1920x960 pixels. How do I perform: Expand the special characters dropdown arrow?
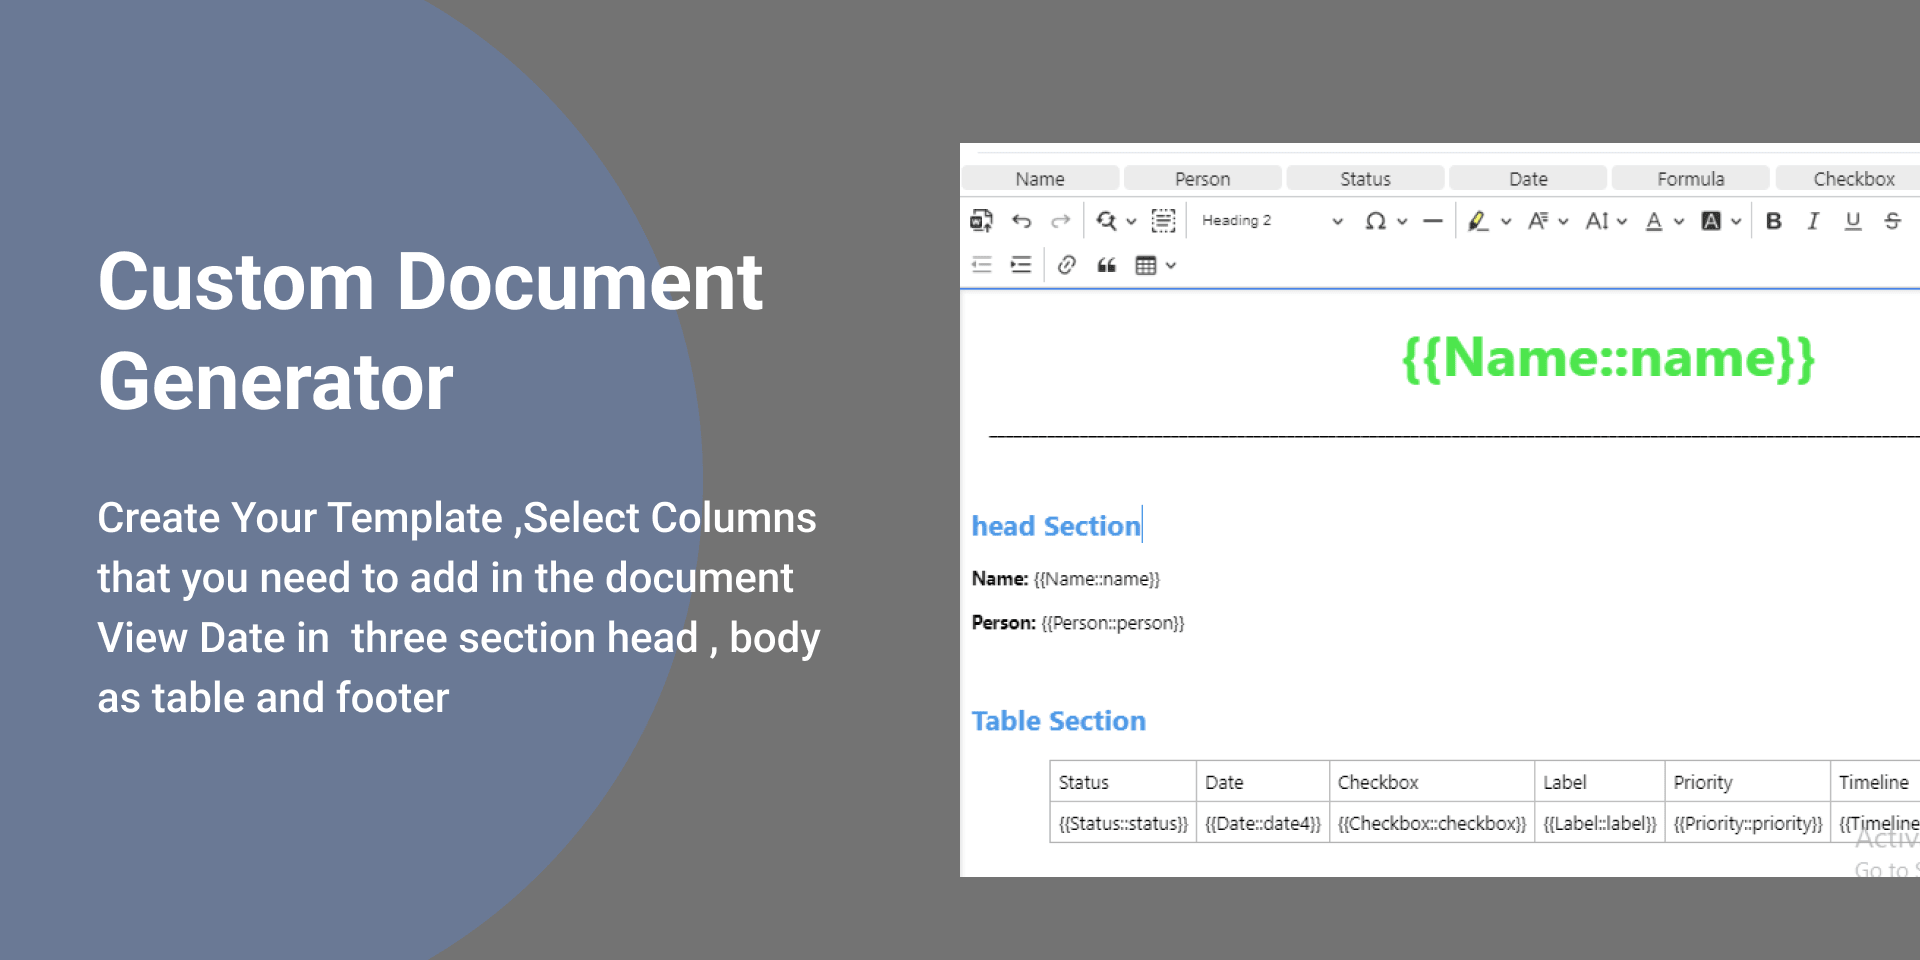1402,222
